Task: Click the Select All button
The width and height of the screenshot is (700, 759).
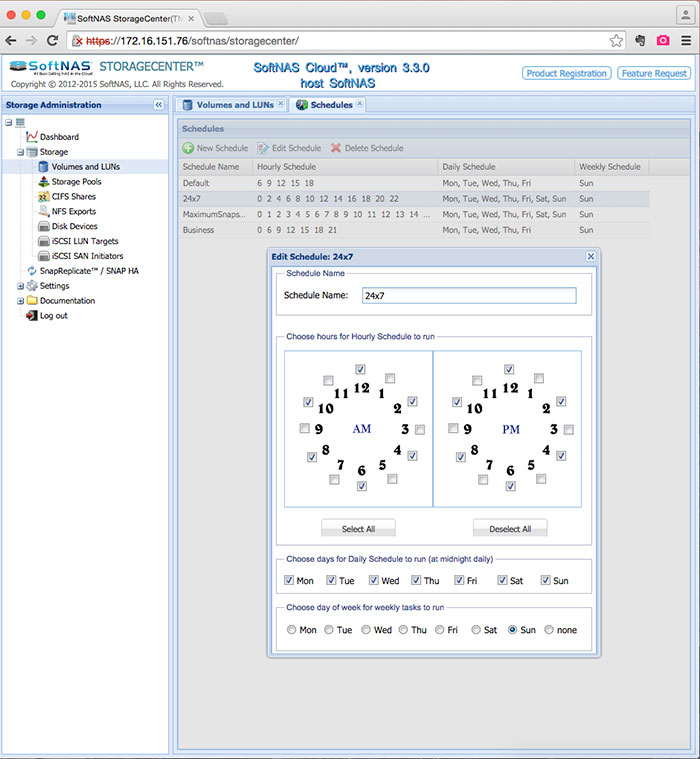Action: [x=358, y=529]
